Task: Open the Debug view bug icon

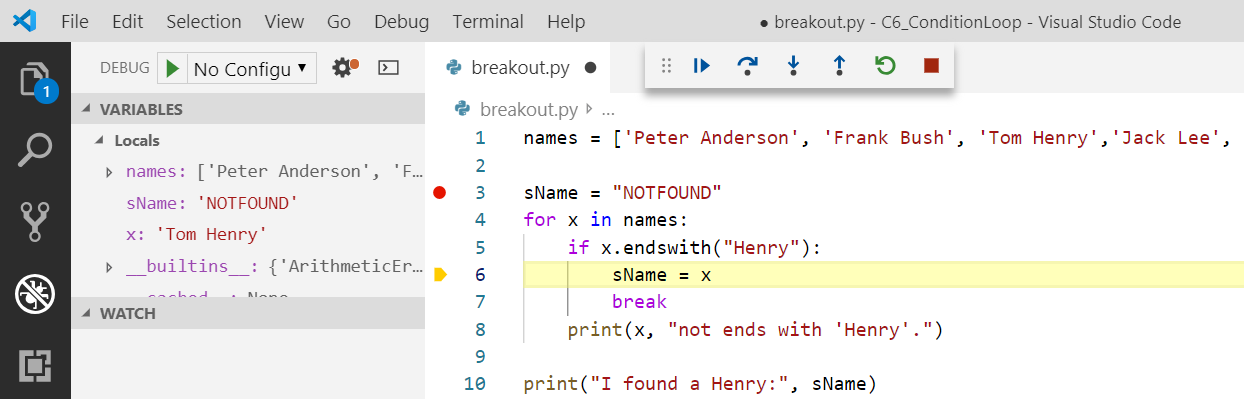Action: (x=35, y=293)
